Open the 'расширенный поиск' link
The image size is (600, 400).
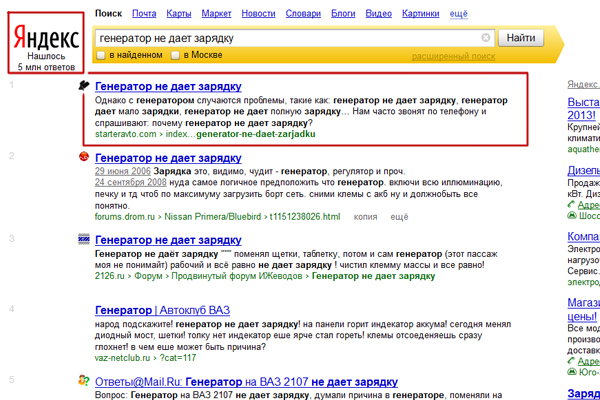tap(453, 57)
